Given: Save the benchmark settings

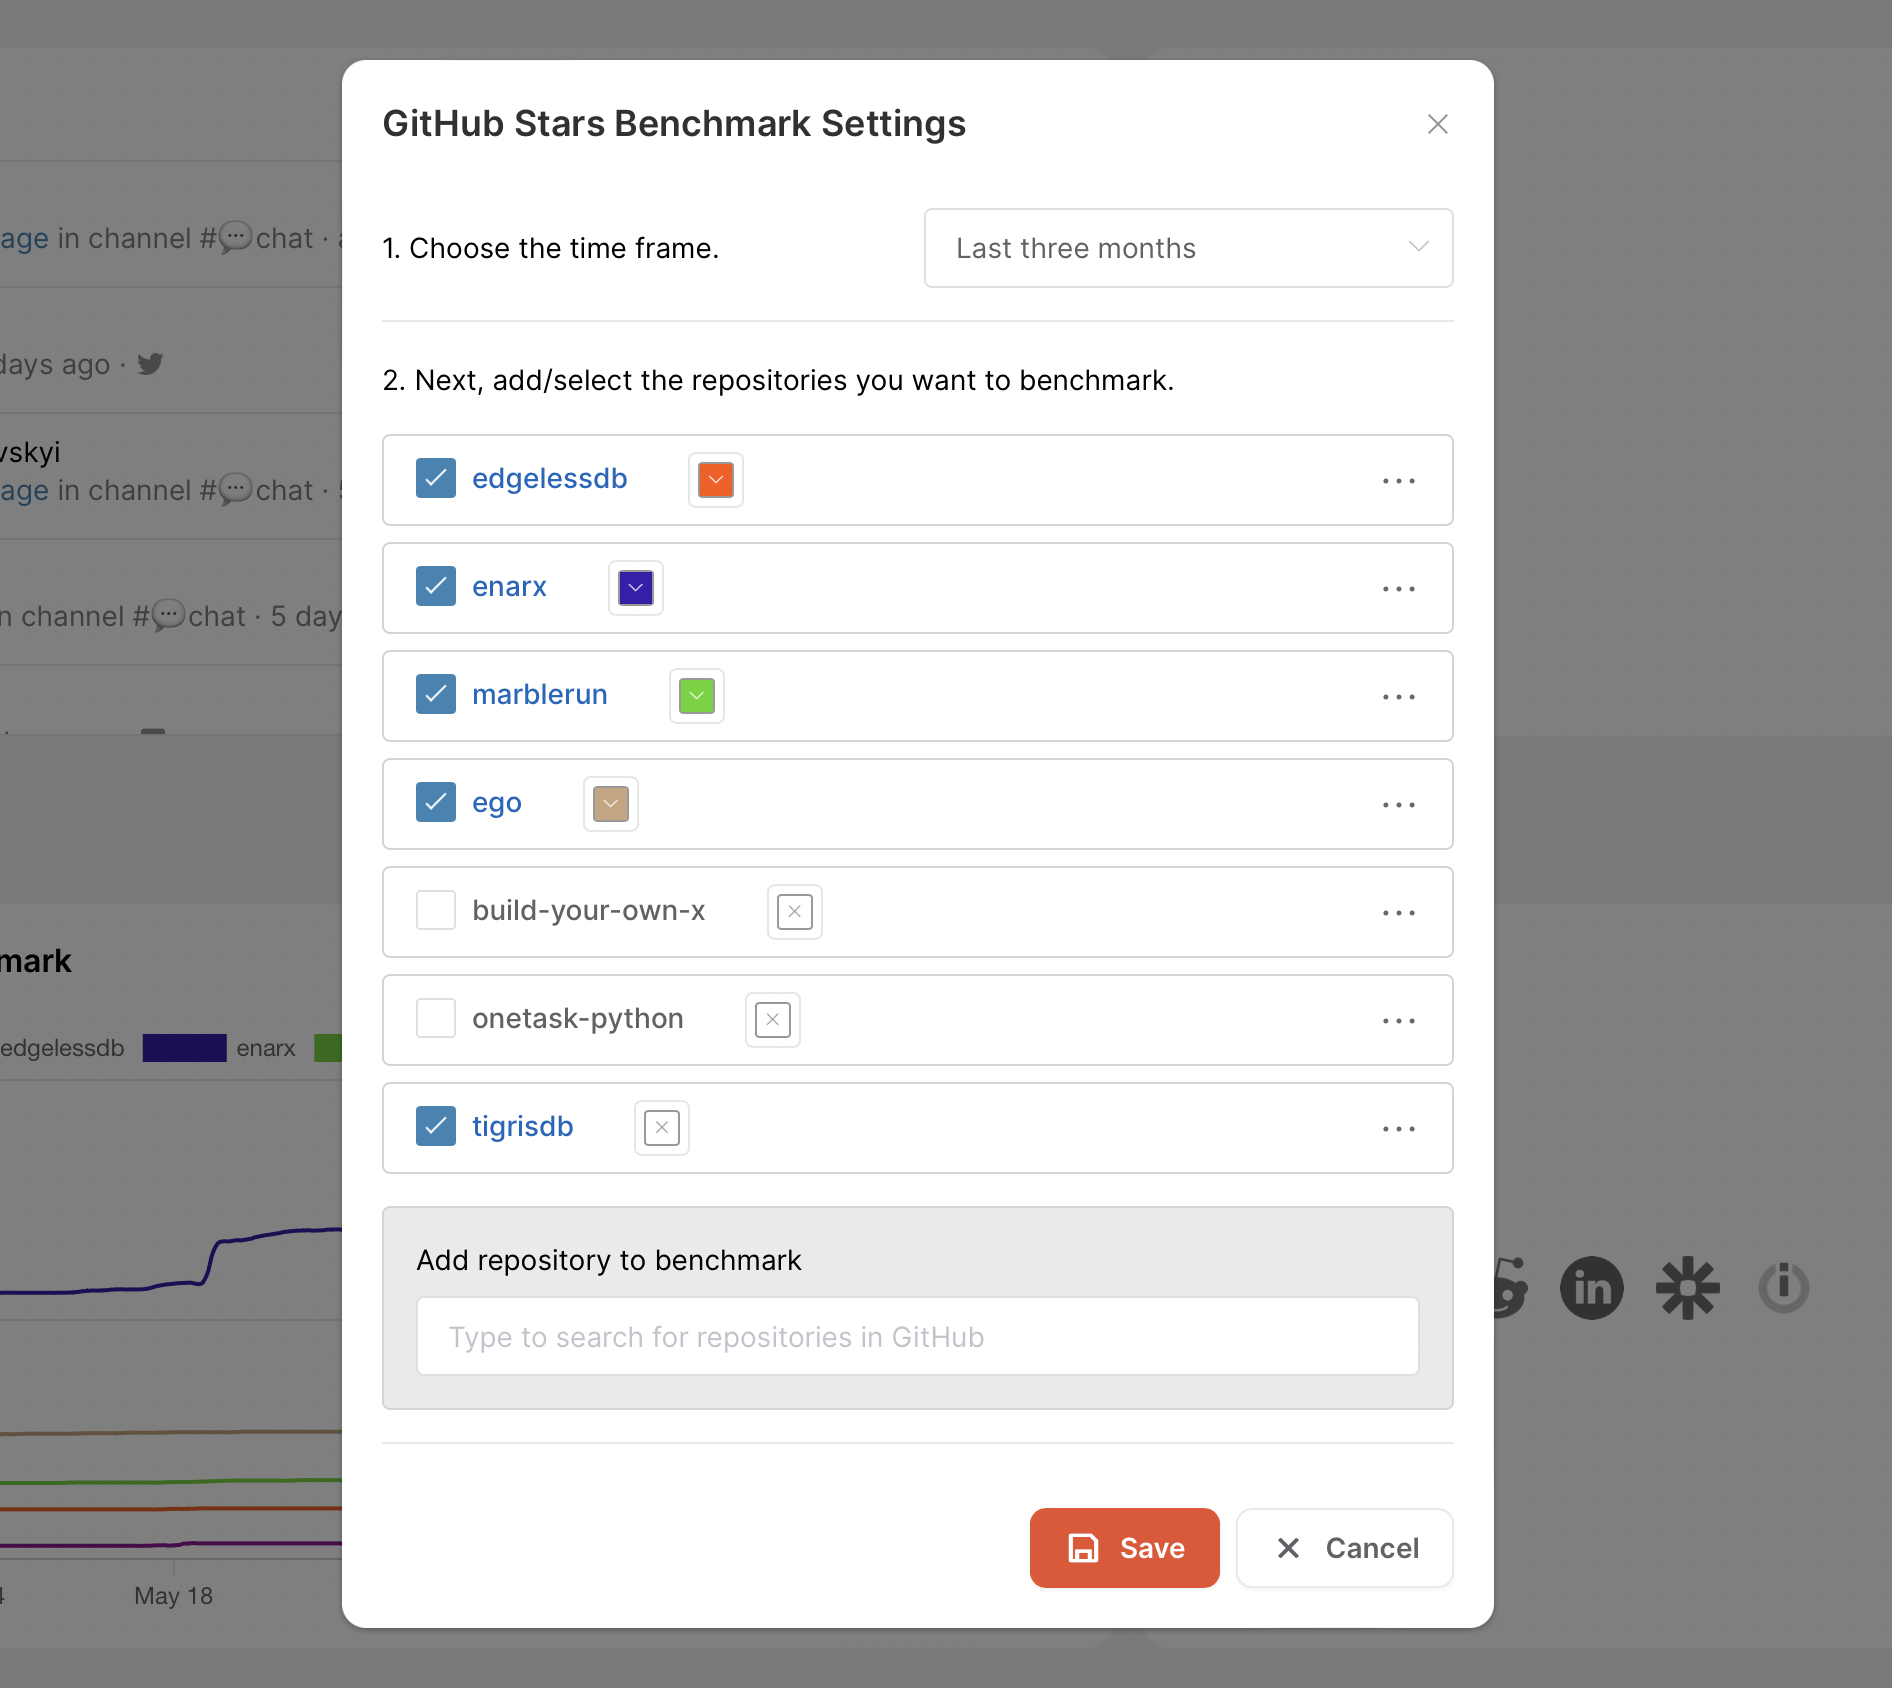Looking at the screenshot, I should click(1125, 1548).
